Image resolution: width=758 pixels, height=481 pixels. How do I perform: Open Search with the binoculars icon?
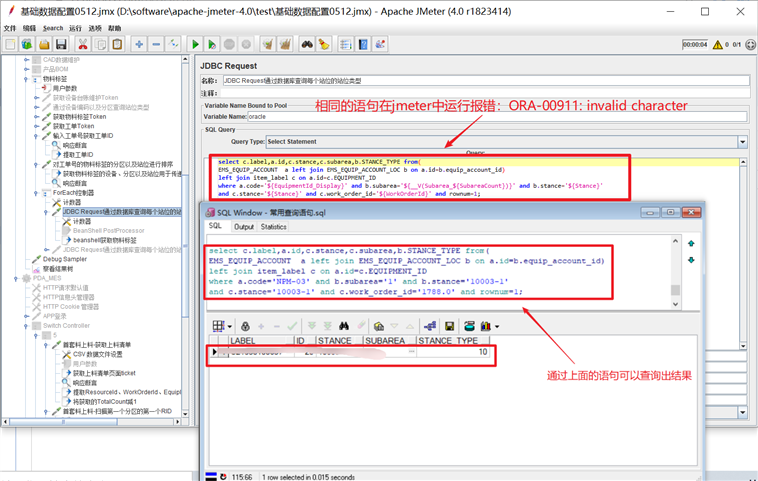pyautogui.click(x=307, y=44)
